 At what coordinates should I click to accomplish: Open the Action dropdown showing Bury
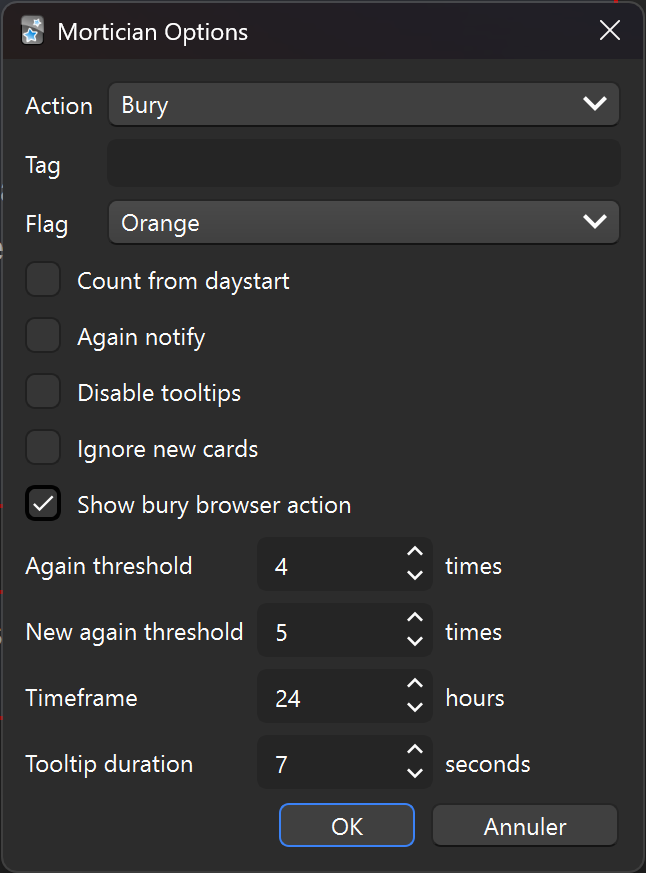click(x=363, y=104)
